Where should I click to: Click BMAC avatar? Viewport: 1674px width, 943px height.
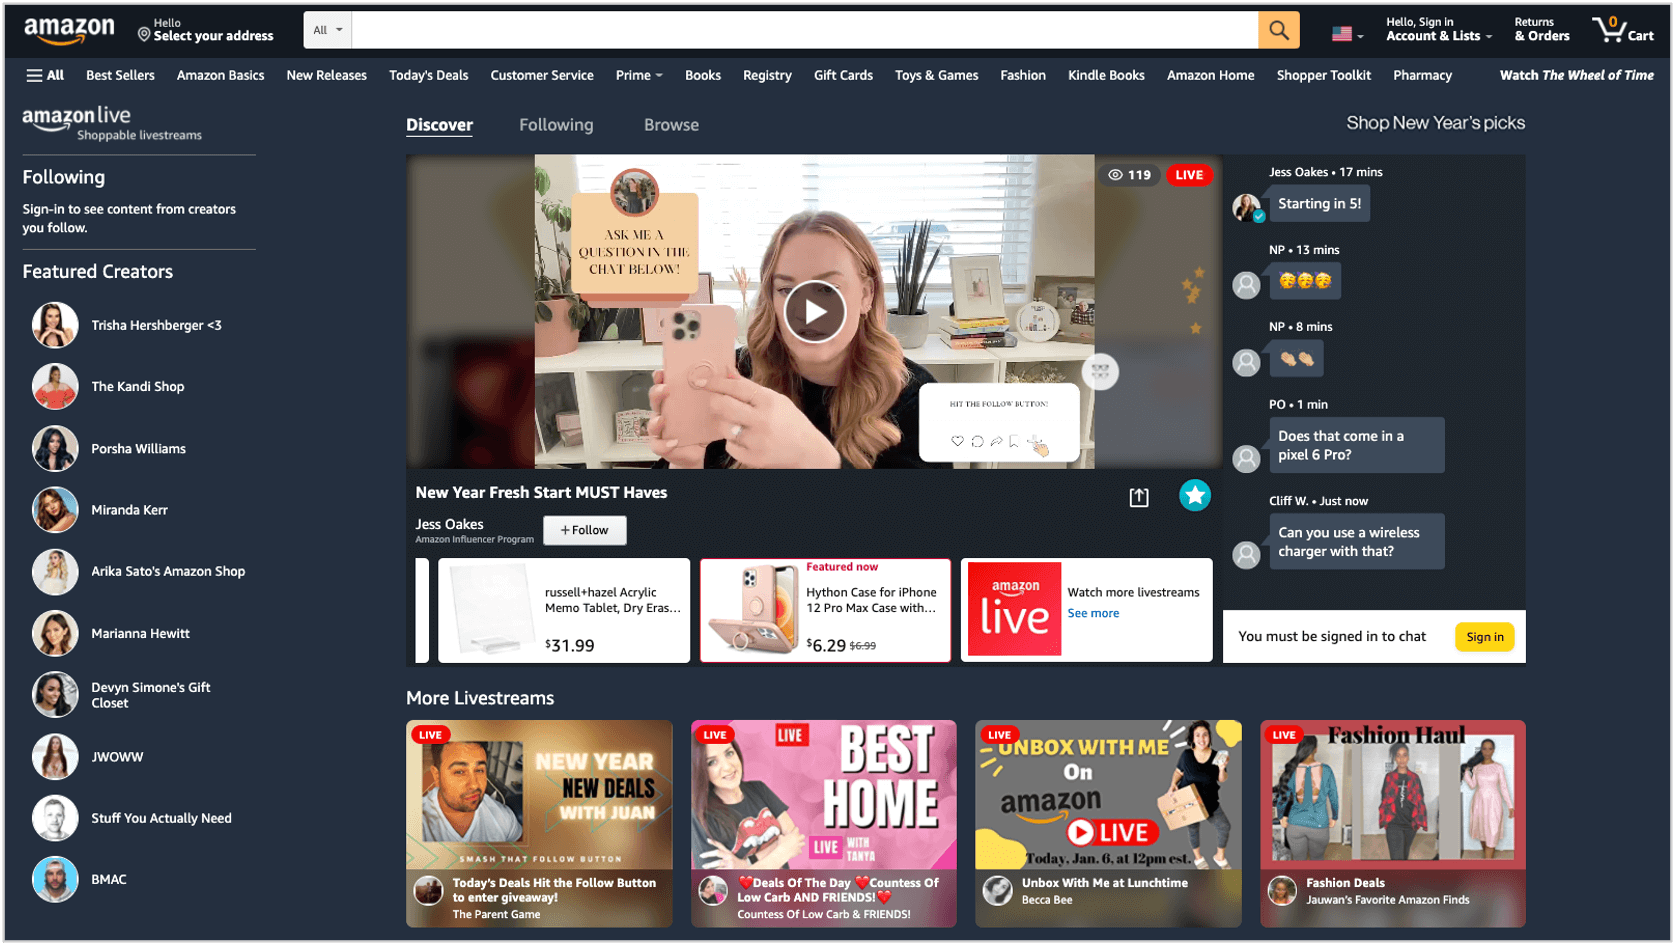click(55, 880)
